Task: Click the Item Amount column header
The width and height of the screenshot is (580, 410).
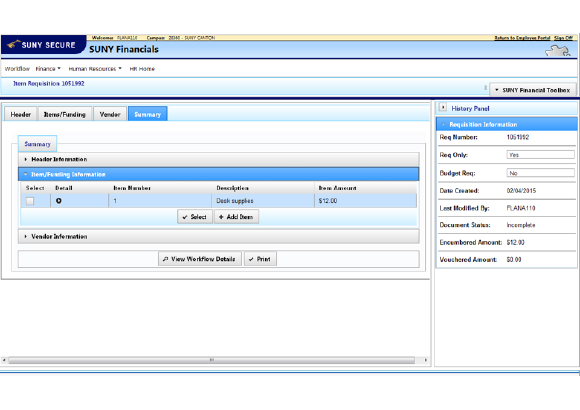Action: pos(337,188)
